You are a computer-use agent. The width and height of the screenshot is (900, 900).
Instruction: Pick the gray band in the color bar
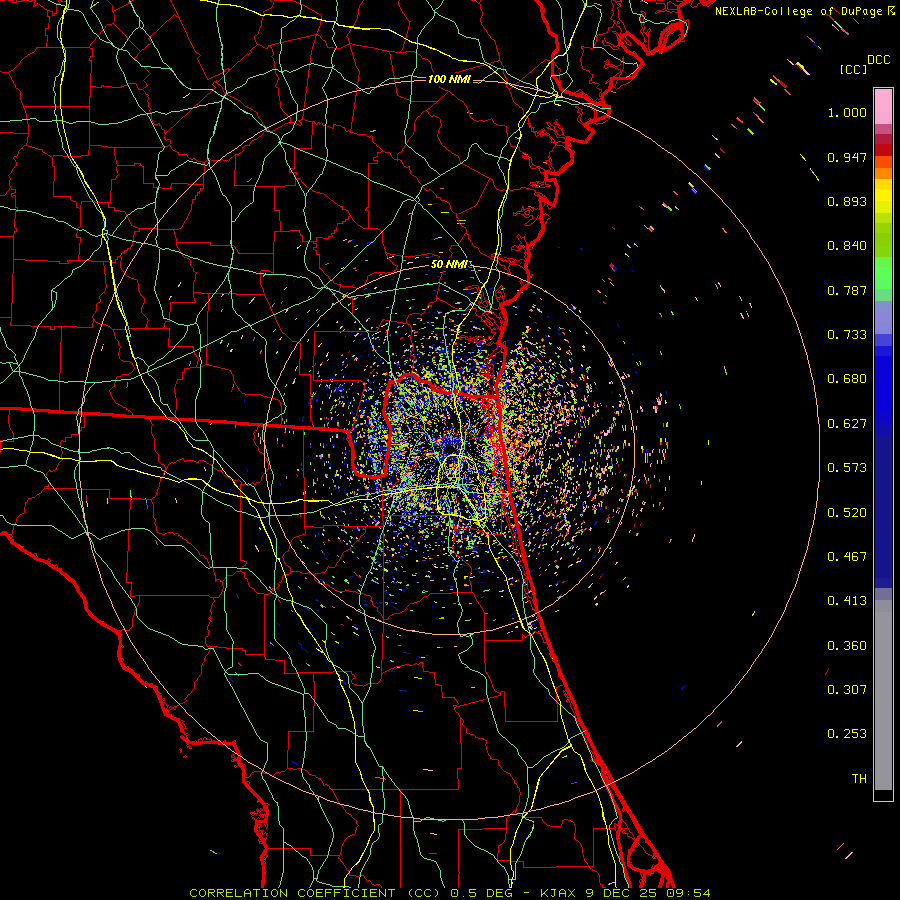click(x=883, y=695)
